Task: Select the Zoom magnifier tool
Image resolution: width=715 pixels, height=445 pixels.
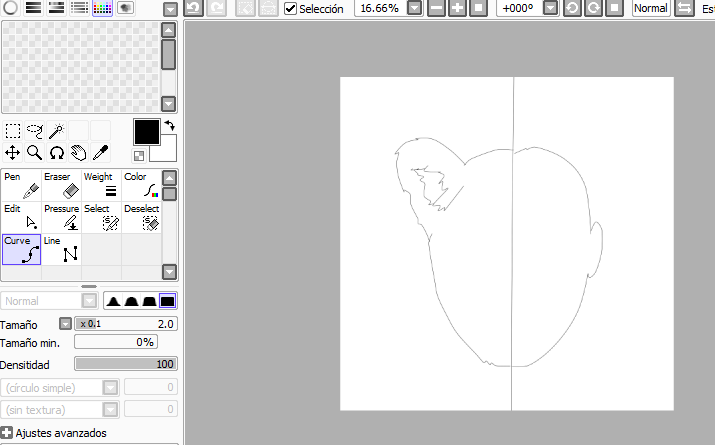Action: coord(35,152)
